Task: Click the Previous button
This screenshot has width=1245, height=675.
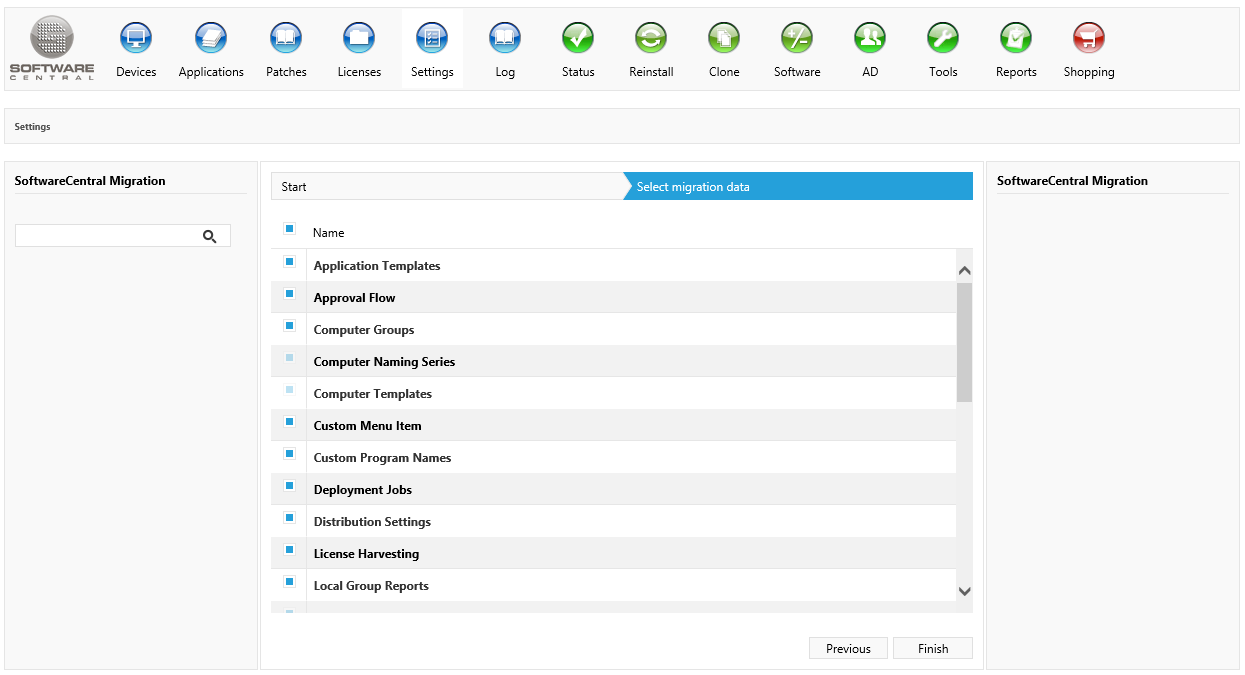Action: [x=848, y=649]
